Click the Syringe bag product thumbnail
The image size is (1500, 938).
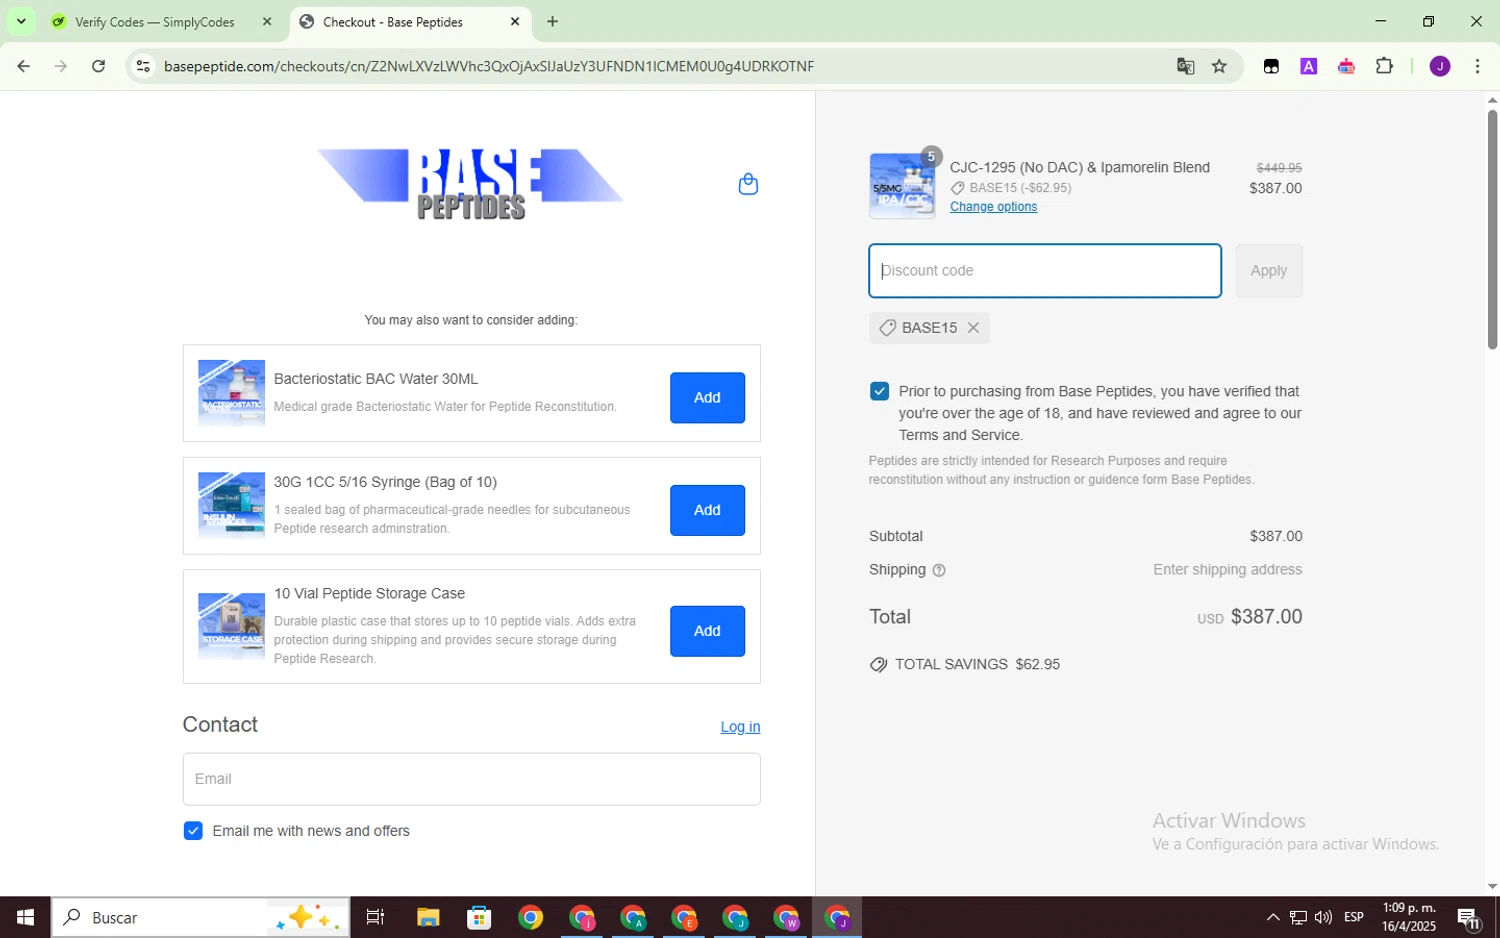(231, 505)
